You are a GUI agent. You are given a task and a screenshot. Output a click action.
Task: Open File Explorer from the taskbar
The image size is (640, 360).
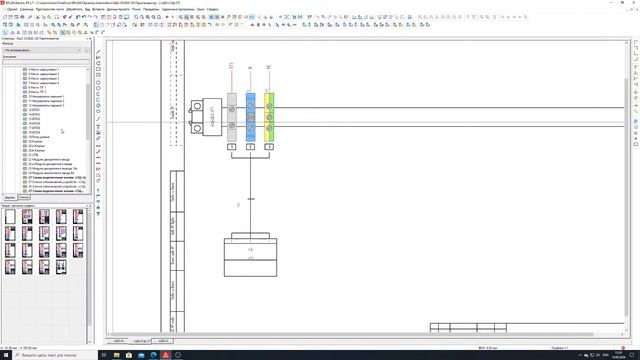[116, 355]
